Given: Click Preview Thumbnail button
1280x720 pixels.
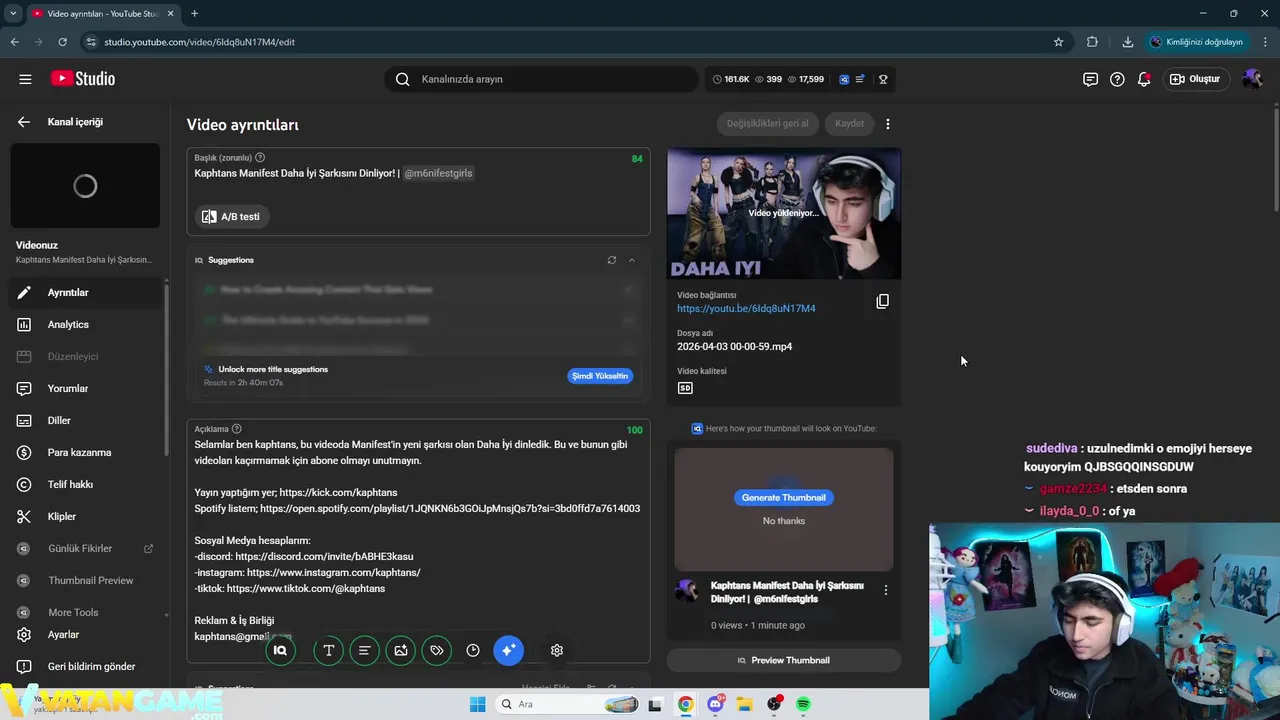Looking at the screenshot, I should click(784, 661).
